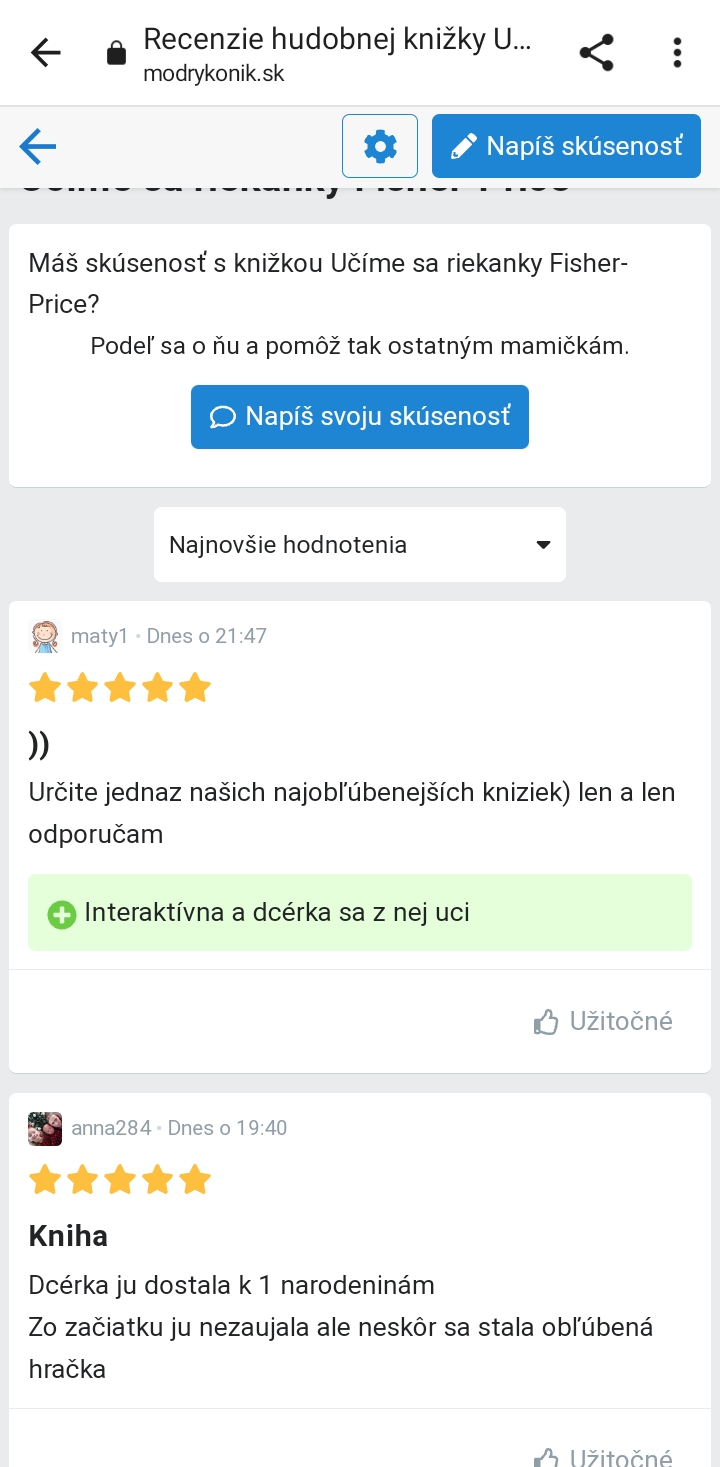720x1467 pixels.
Task: Click the first star of anna284's rating
Action: [x=44, y=1180]
